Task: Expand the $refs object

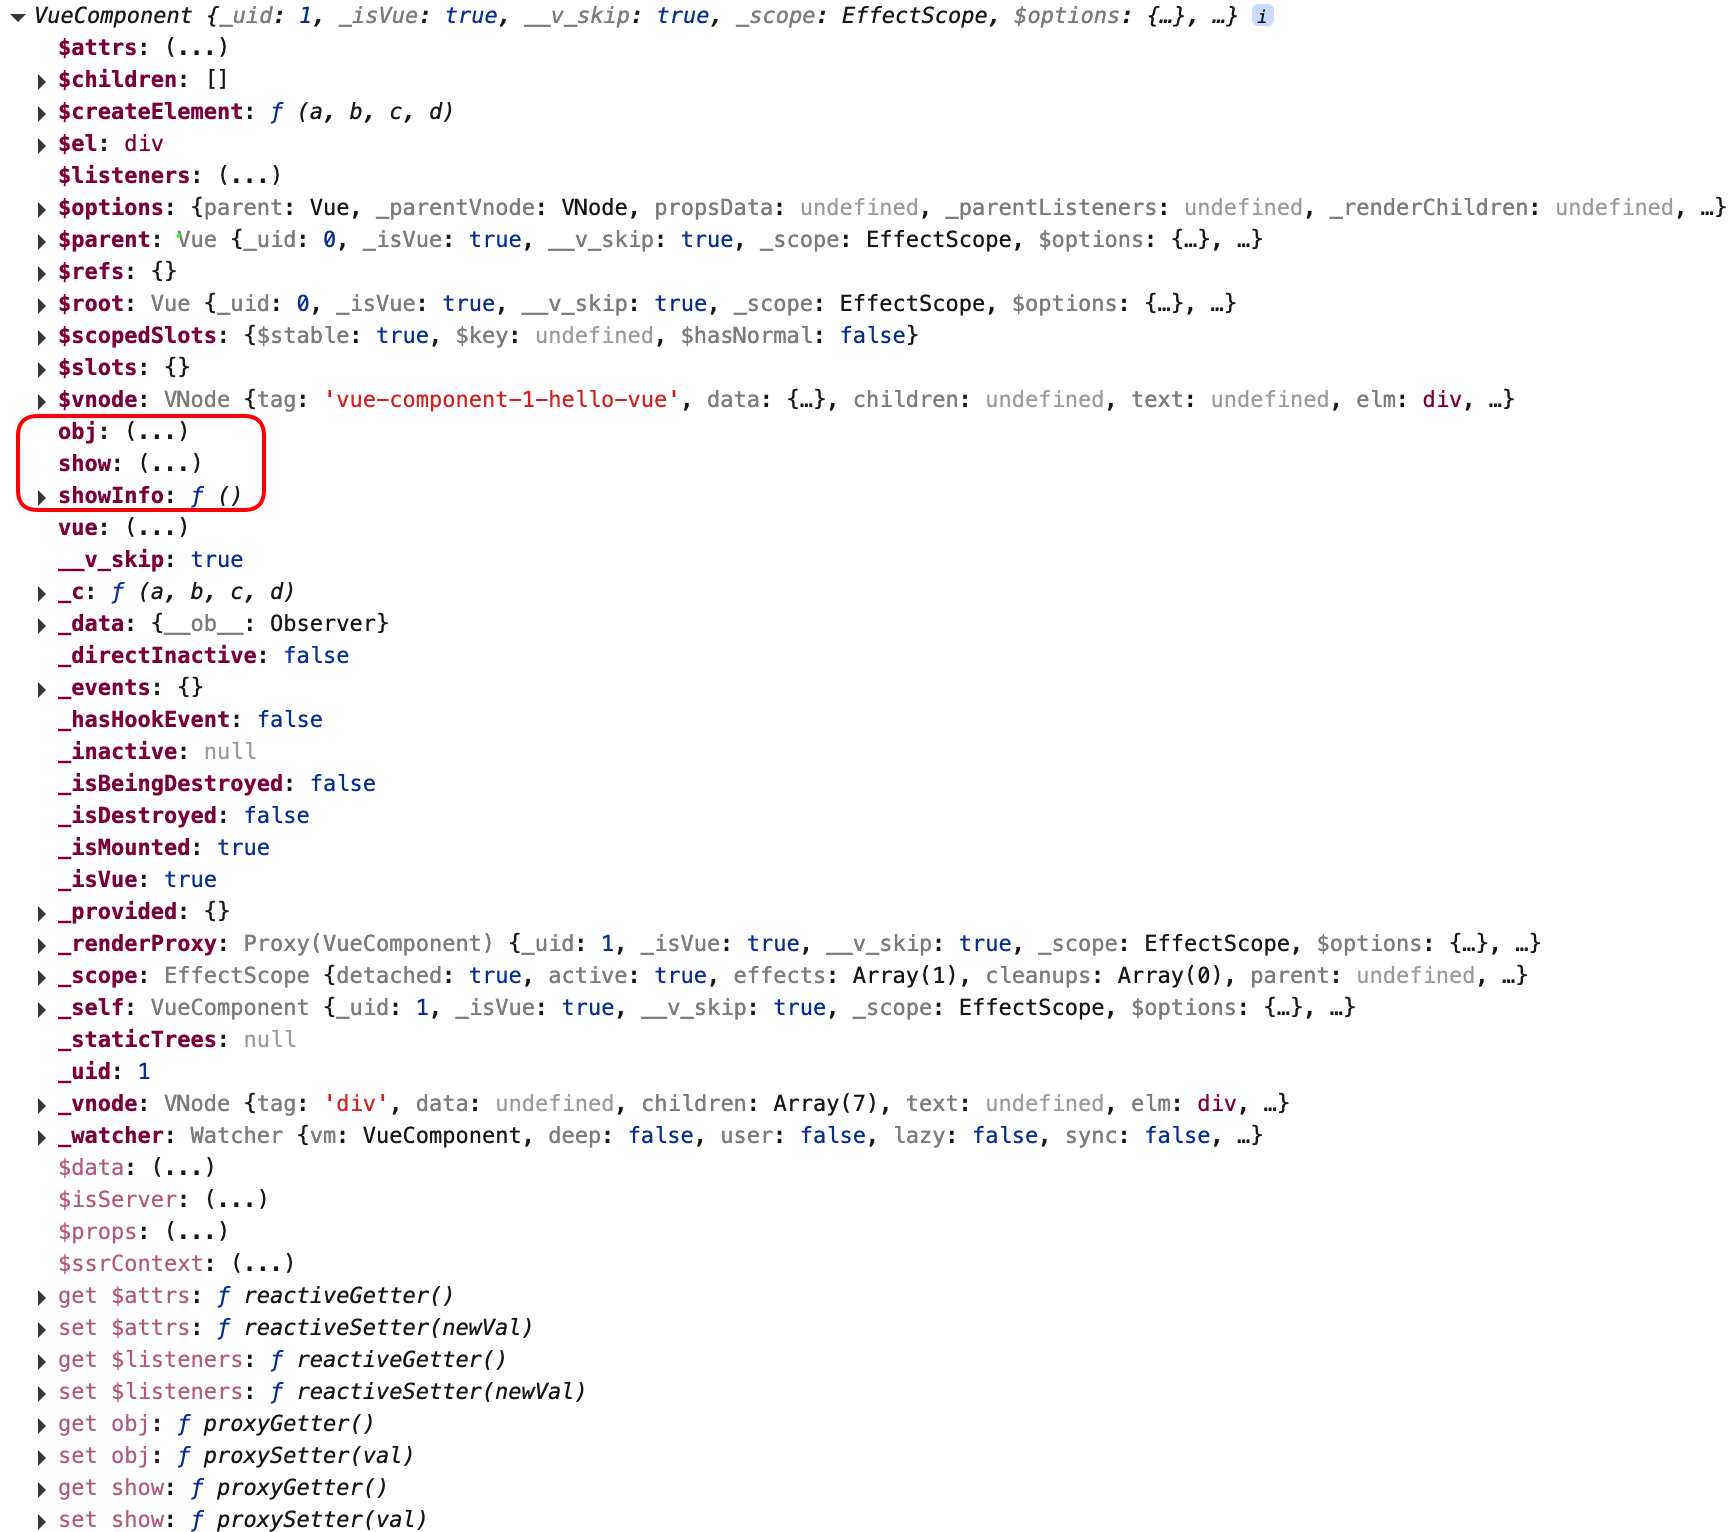Action: tap(41, 273)
